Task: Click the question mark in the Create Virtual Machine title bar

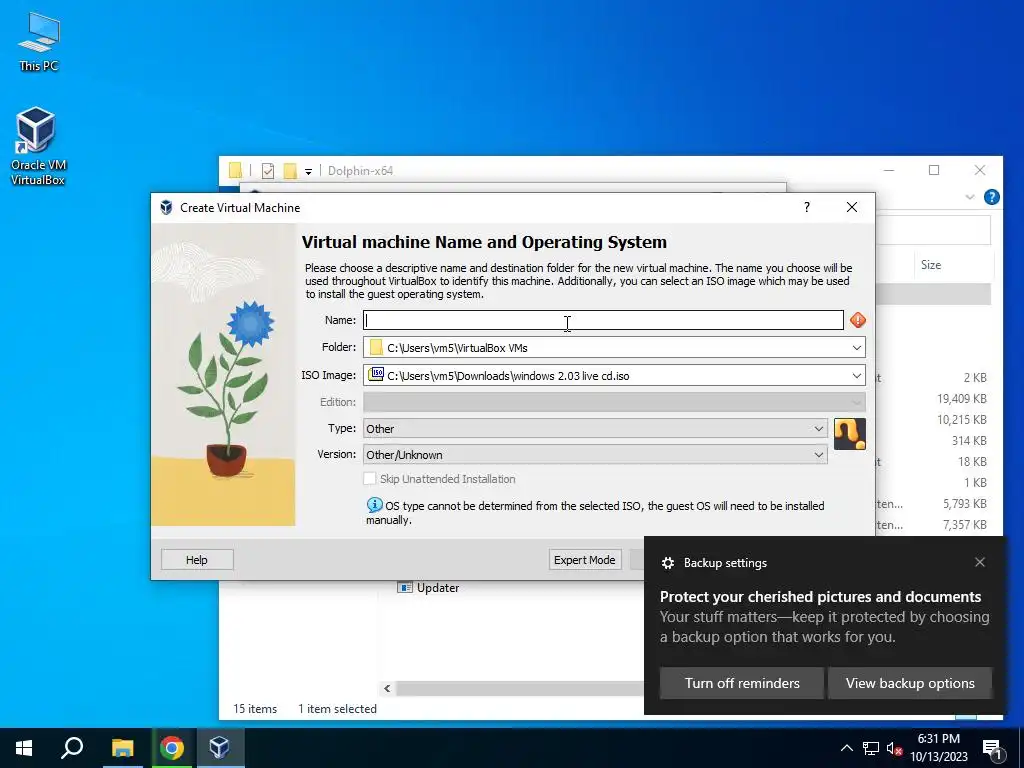Action: [x=807, y=207]
